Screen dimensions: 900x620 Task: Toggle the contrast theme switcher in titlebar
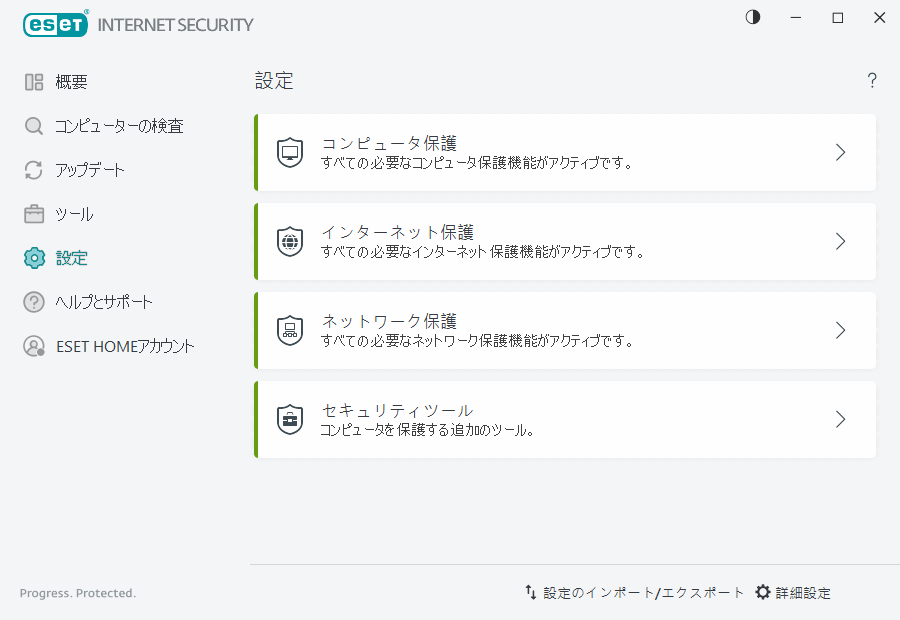pos(752,17)
